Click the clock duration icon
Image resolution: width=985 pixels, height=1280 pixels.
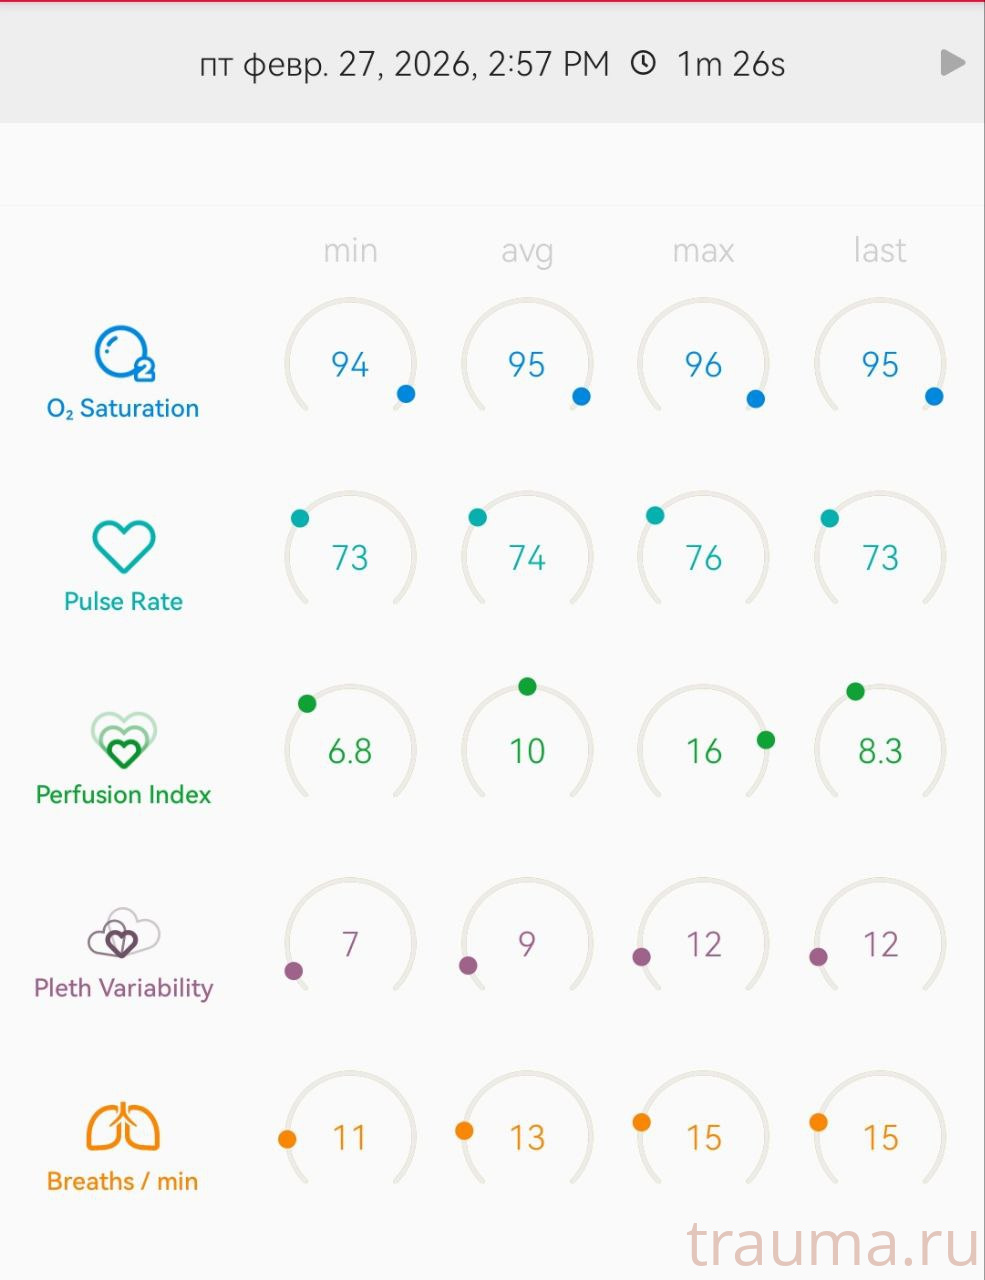pyautogui.click(x=643, y=64)
